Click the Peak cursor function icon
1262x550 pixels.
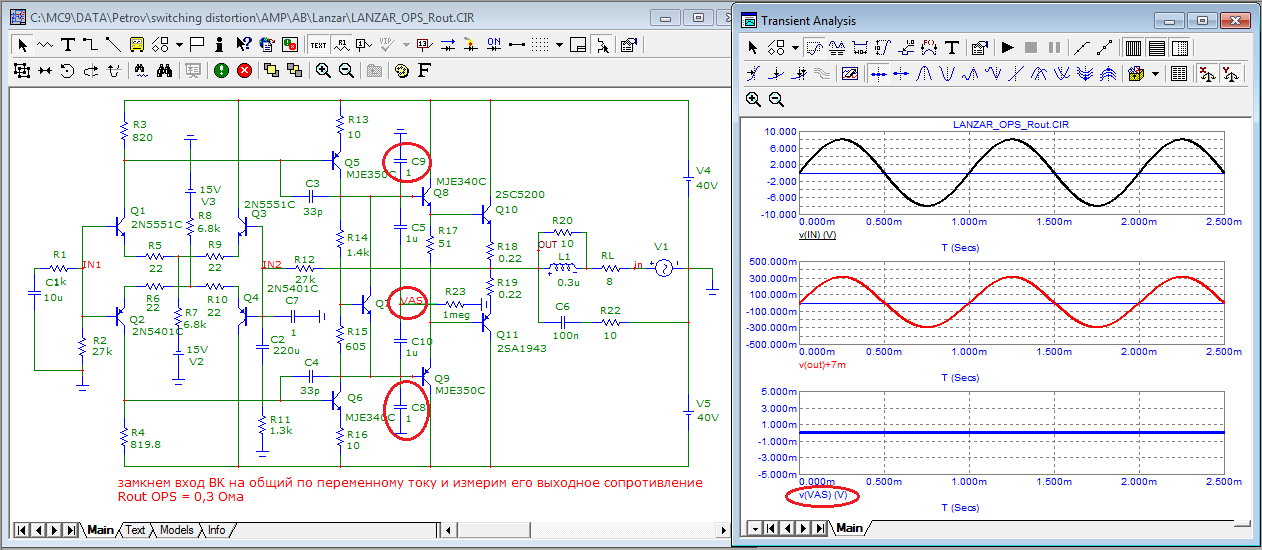tap(925, 73)
